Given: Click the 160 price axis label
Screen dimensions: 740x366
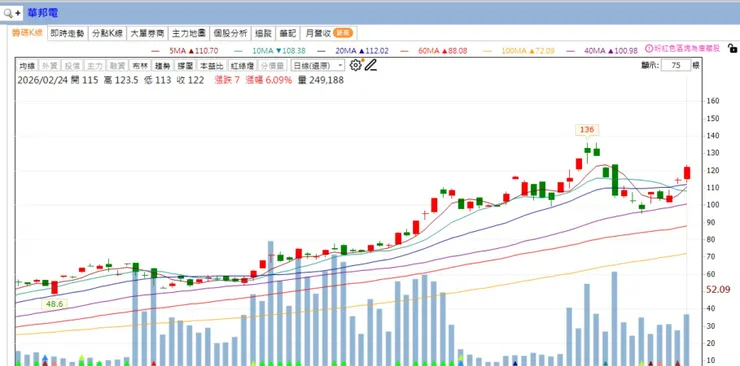Looking at the screenshot, I should (x=713, y=101).
